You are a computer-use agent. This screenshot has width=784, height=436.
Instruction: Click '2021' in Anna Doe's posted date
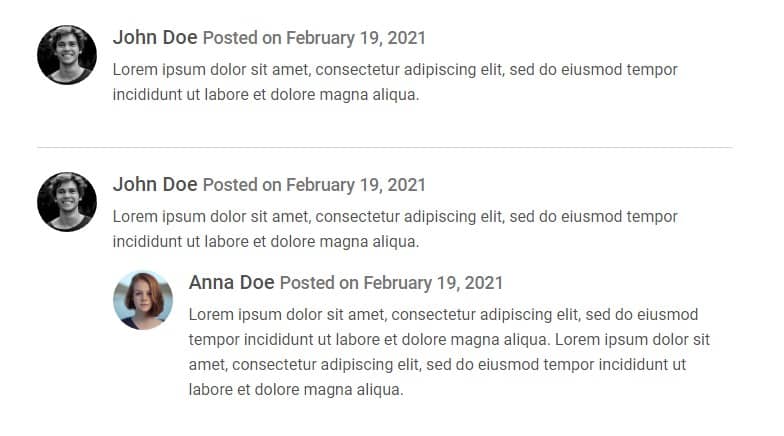click(484, 283)
